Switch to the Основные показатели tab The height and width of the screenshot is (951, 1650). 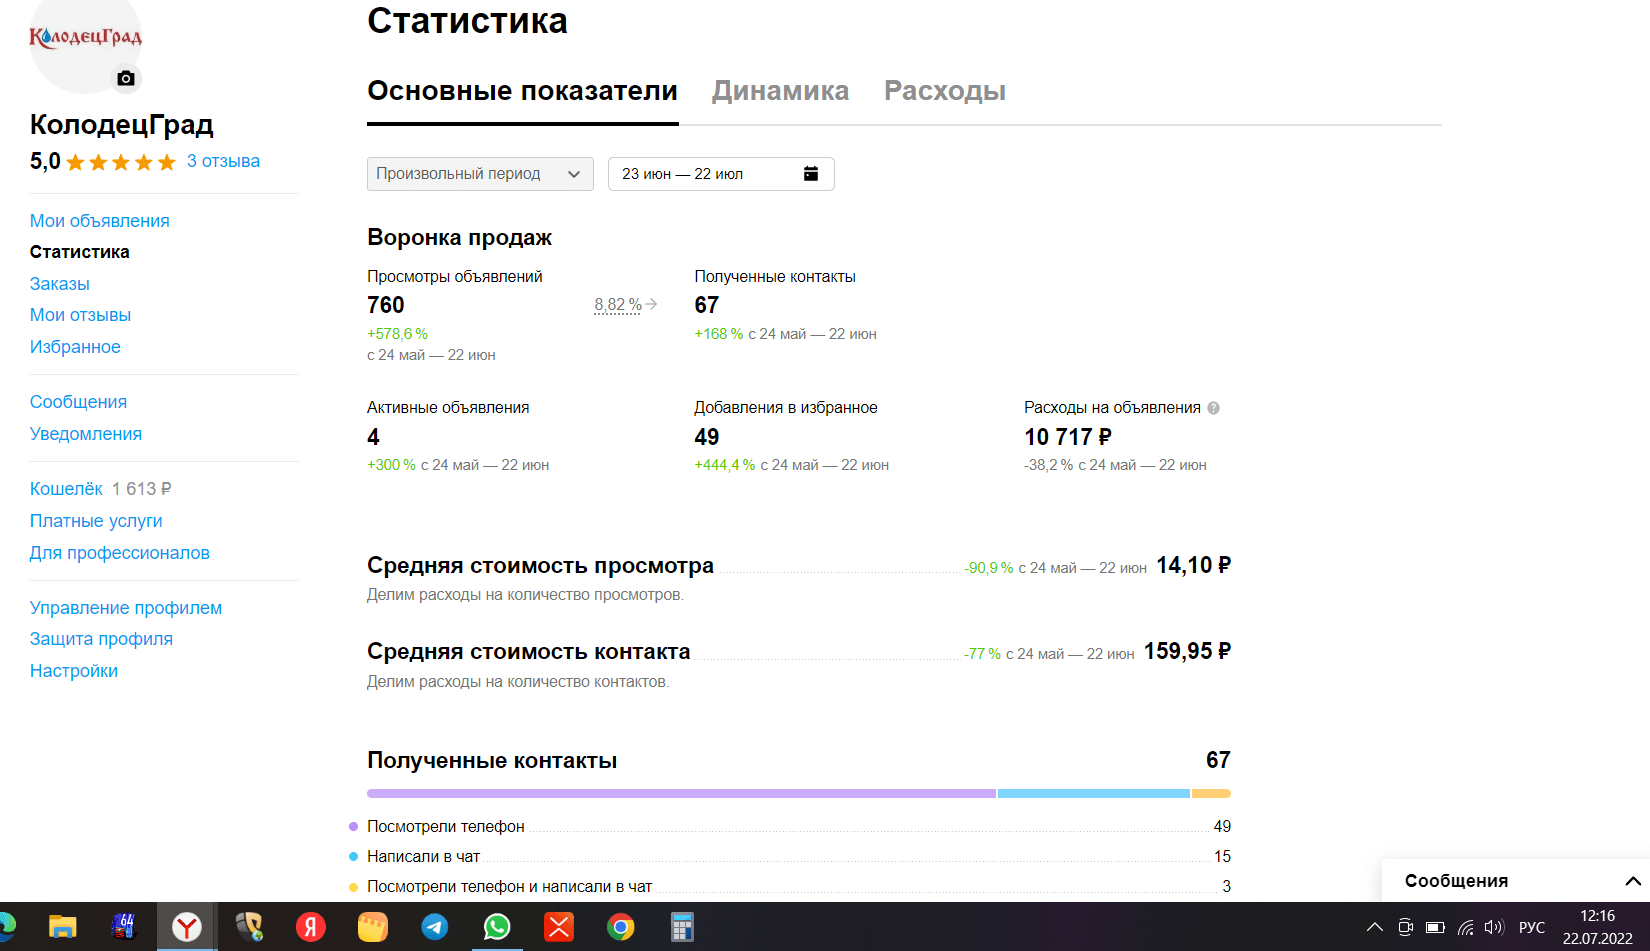tap(522, 91)
